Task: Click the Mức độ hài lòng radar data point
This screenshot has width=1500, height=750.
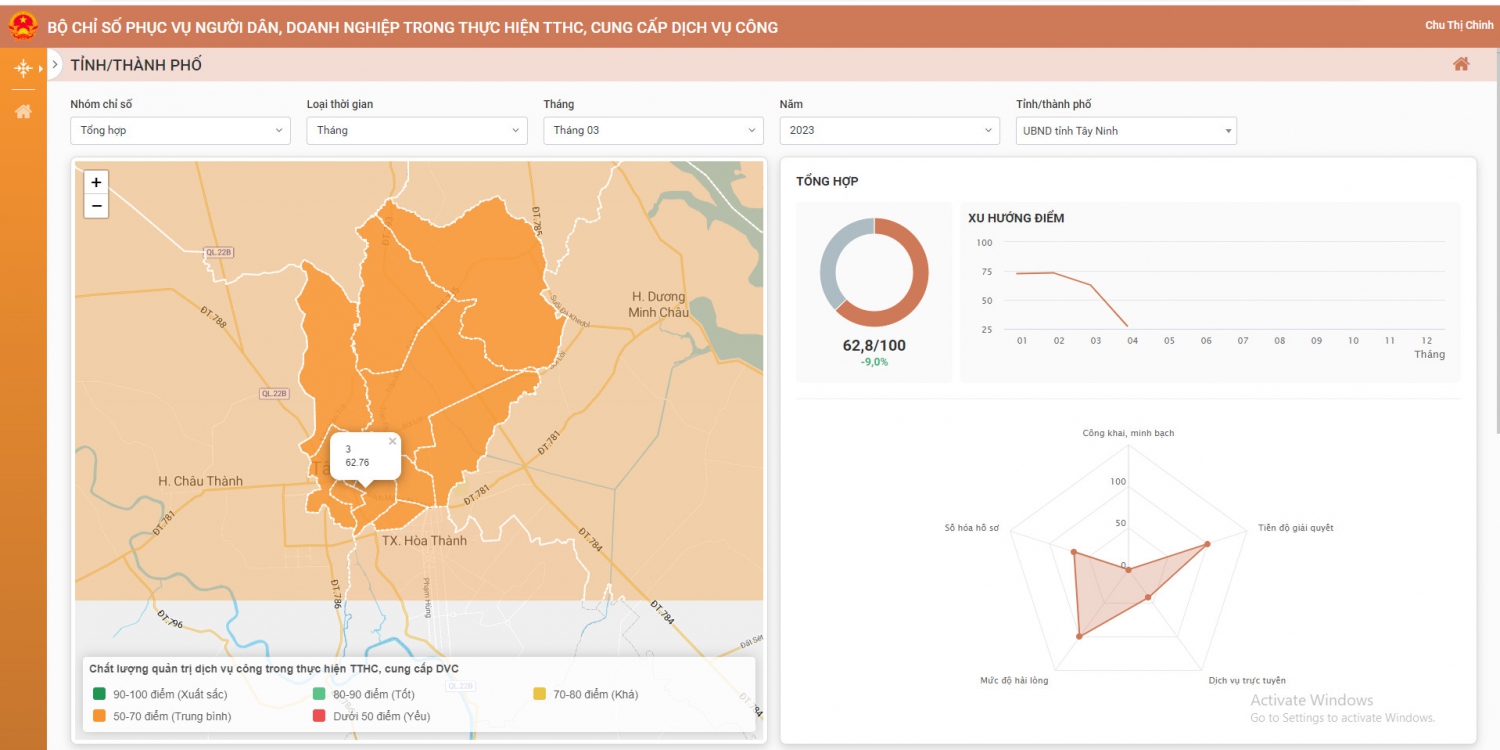Action: click(1079, 636)
